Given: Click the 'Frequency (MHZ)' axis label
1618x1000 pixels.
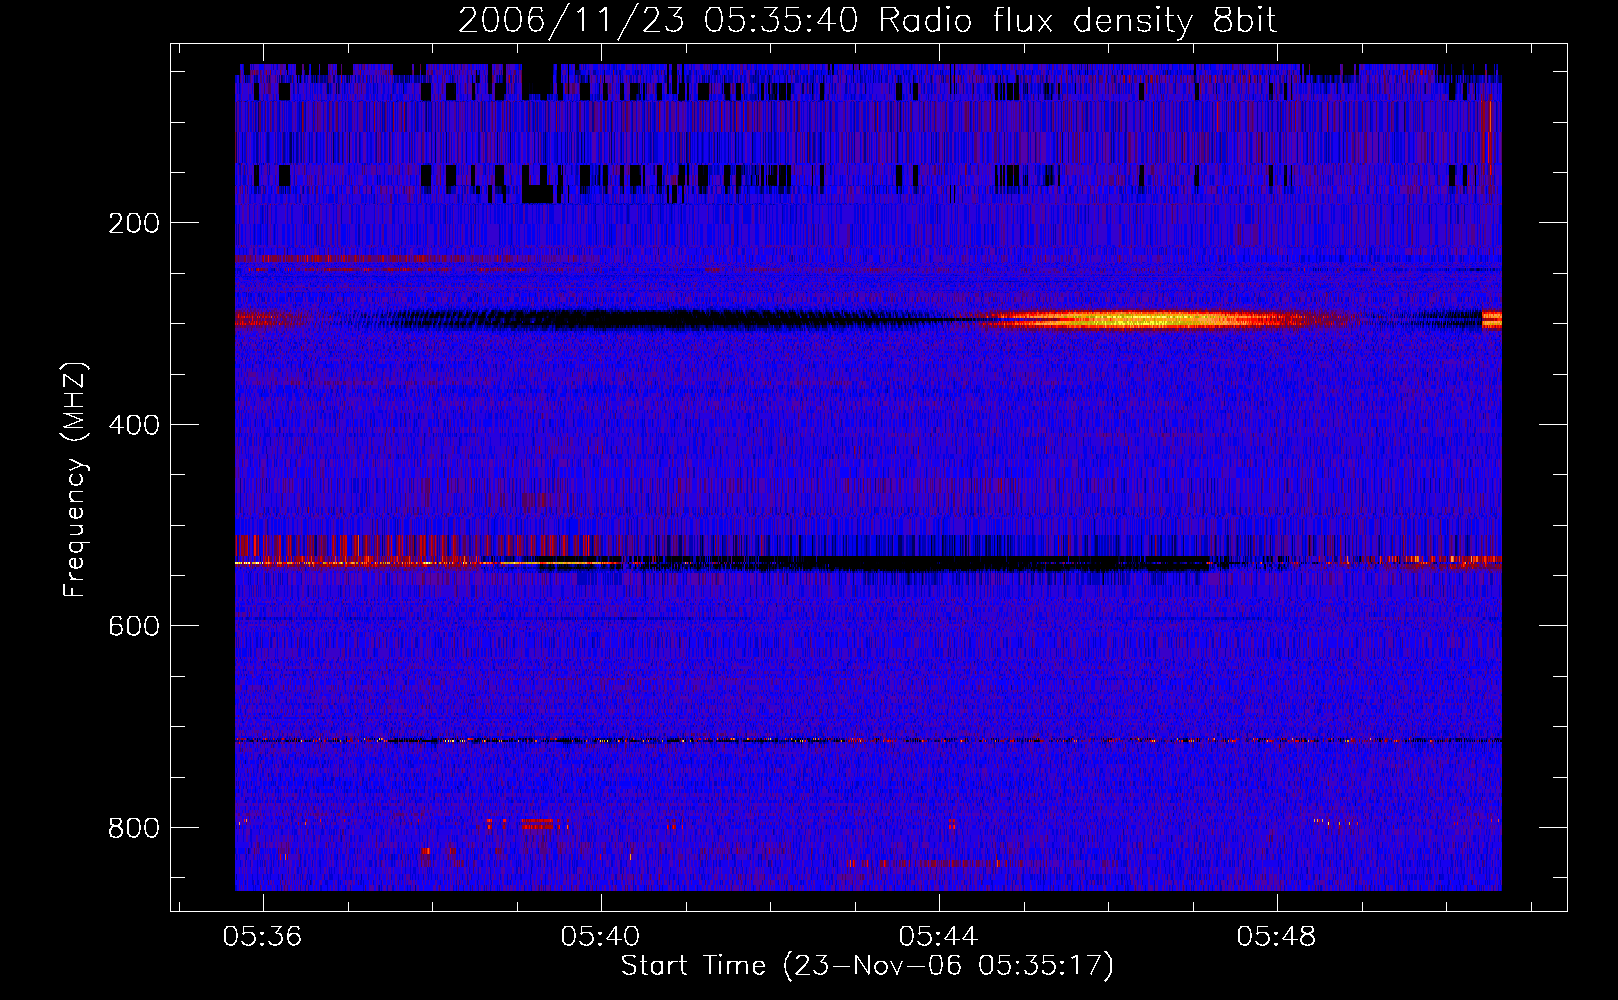Looking at the screenshot, I should [x=75, y=480].
